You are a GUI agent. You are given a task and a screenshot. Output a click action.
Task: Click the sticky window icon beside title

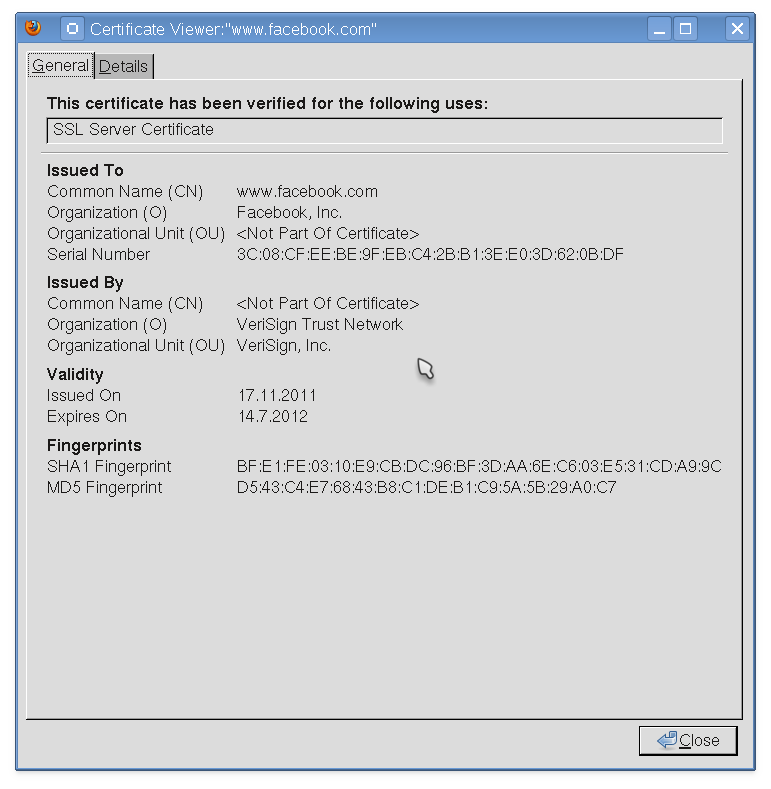(72, 29)
